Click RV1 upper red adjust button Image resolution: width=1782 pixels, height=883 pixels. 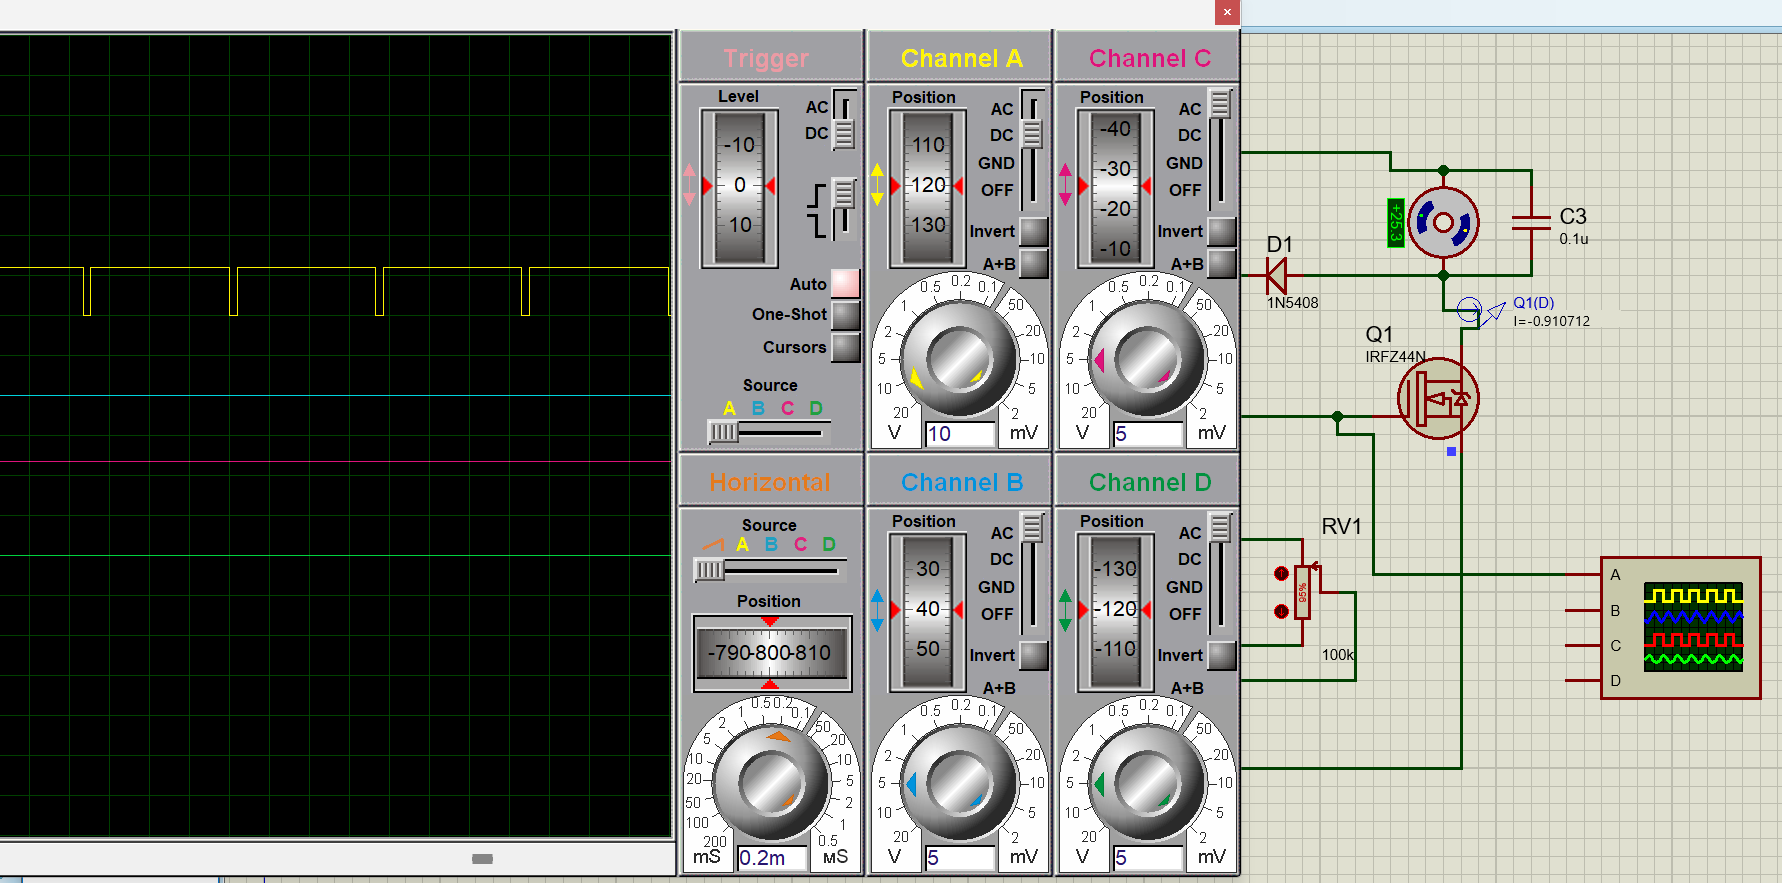pos(1281,574)
